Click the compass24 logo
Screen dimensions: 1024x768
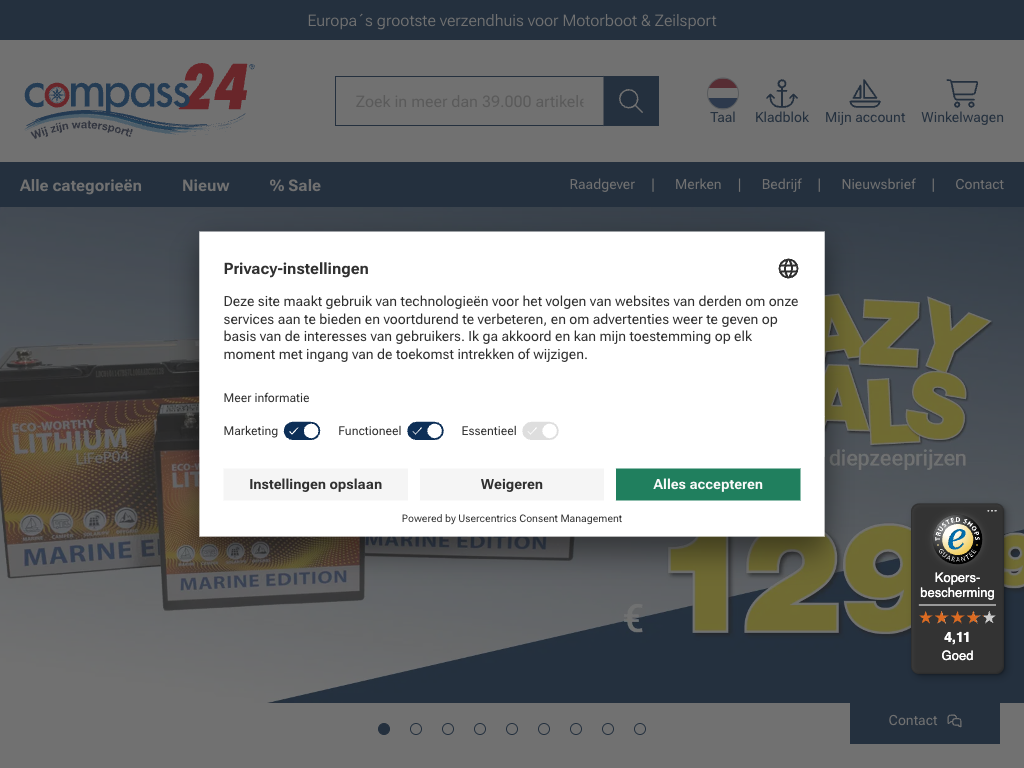coord(138,101)
